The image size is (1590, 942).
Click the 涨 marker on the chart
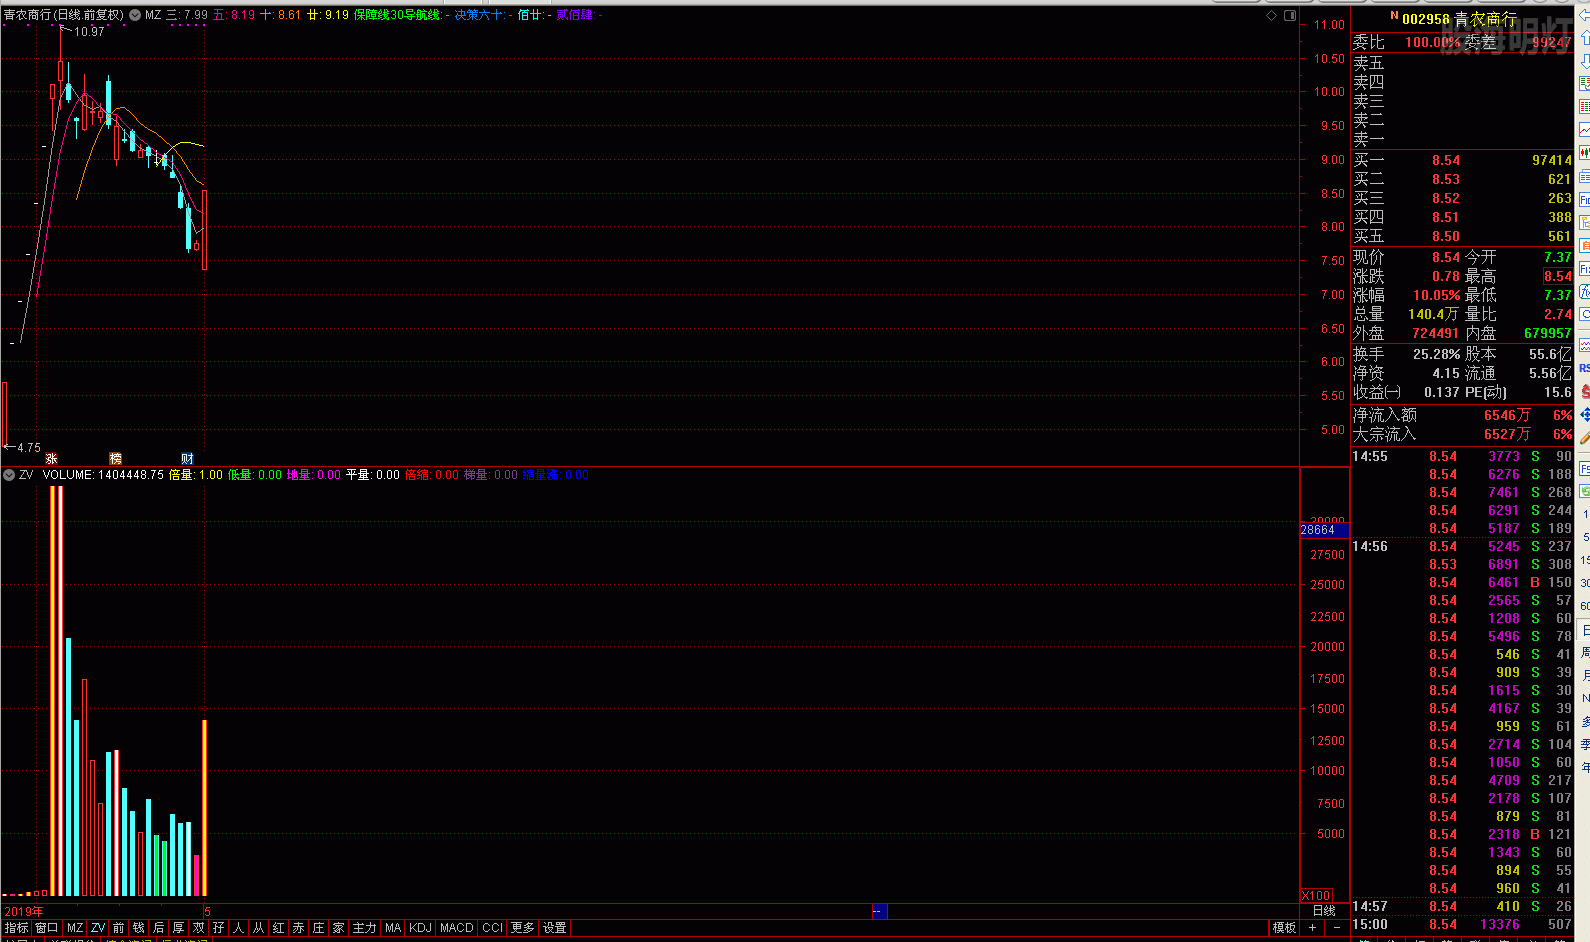[x=52, y=458]
